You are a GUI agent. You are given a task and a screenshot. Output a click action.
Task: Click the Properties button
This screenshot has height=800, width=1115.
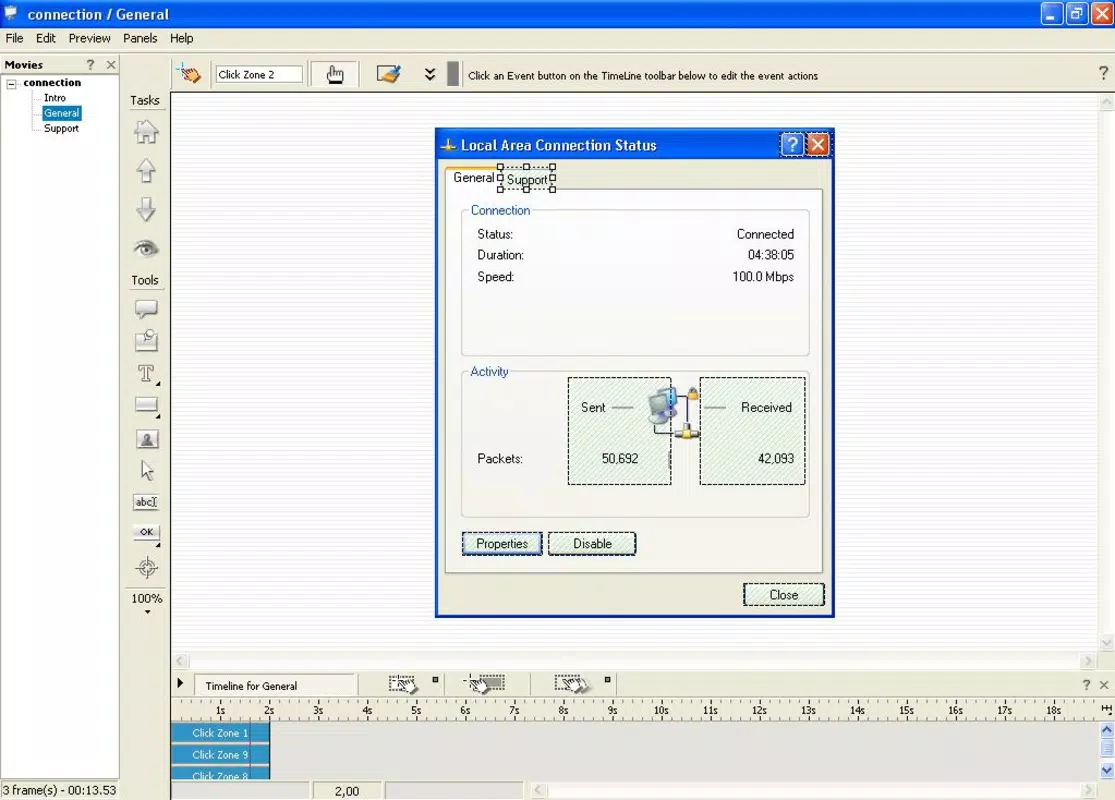pos(502,543)
